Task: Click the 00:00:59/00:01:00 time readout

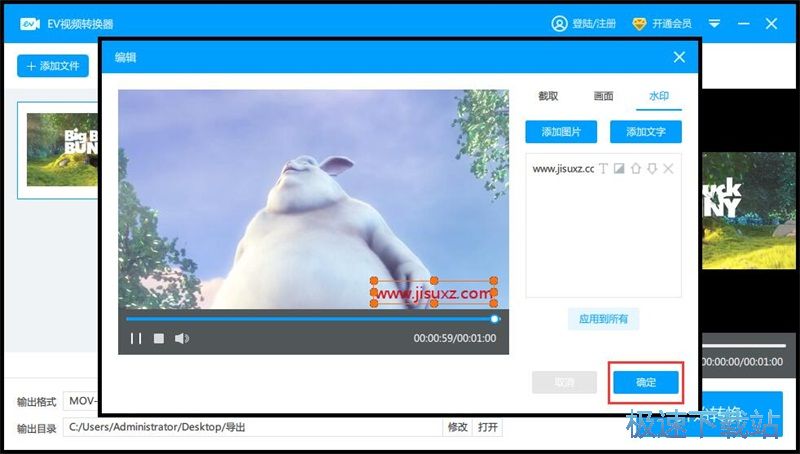Action: click(455, 338)
